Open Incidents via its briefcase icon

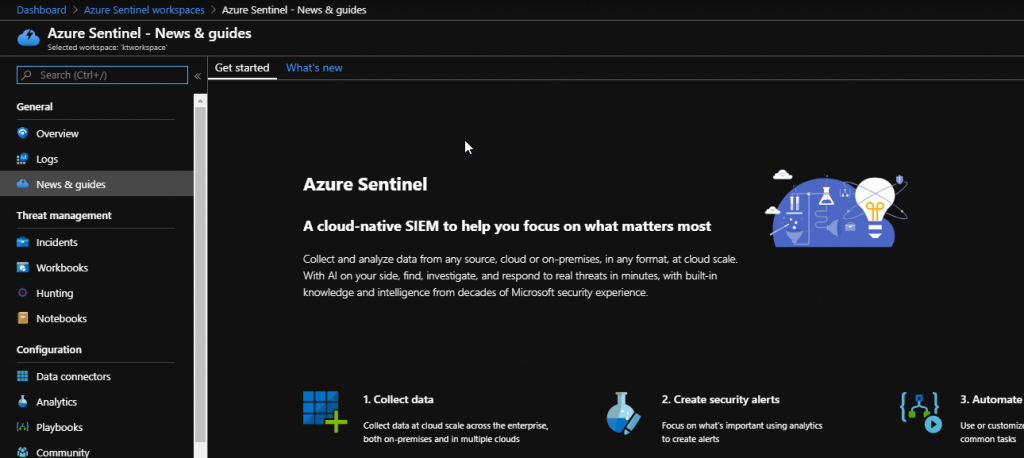(23, 242)
